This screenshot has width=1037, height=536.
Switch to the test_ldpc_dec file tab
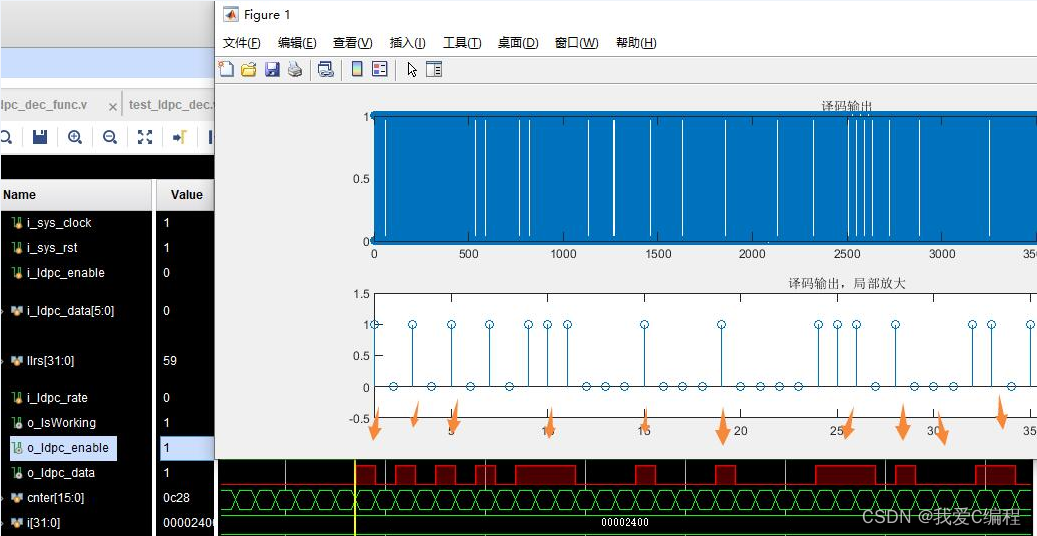click(x=170, y=105)
